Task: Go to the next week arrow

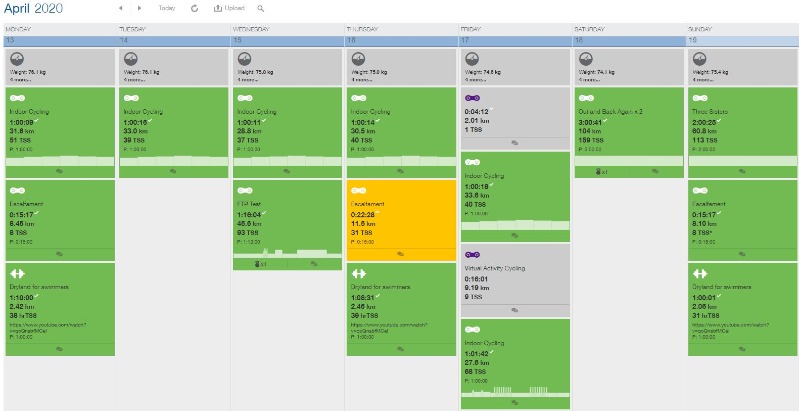Action: [140, 8]
